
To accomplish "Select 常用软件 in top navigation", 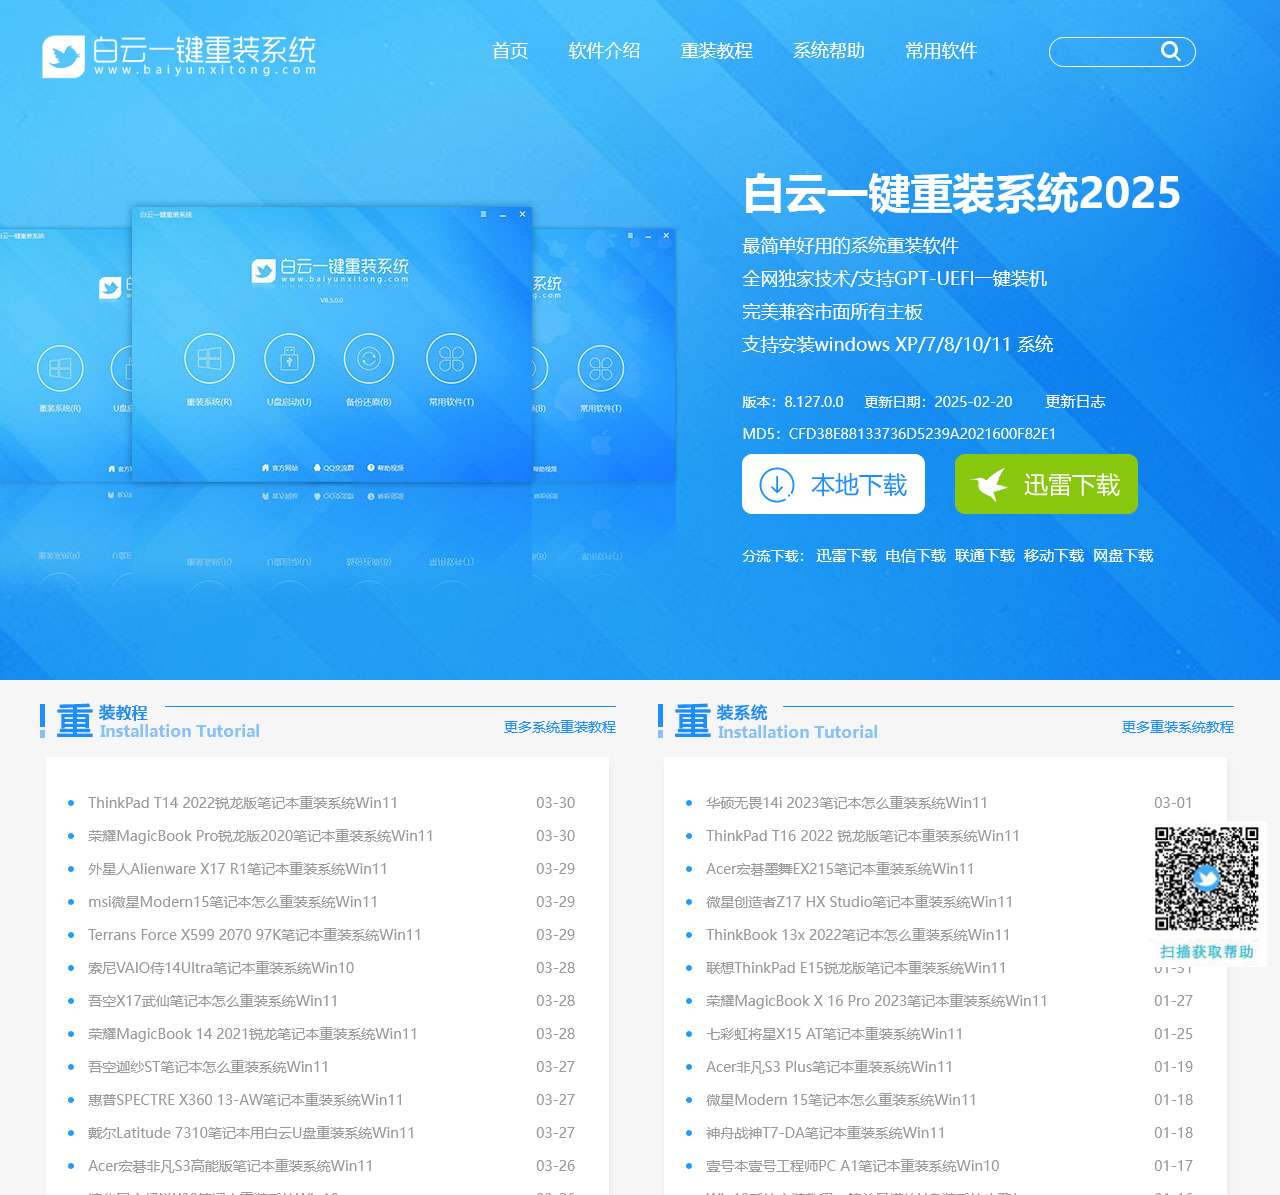I will (941, 51).
